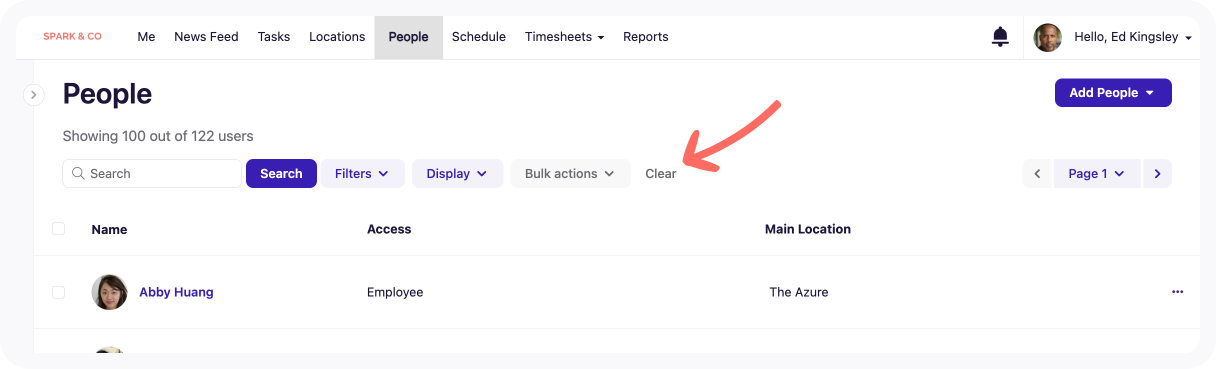Click The Azure location cell
The height and width of the screenshot is (369, 1216).
click(x=799, y=292)
